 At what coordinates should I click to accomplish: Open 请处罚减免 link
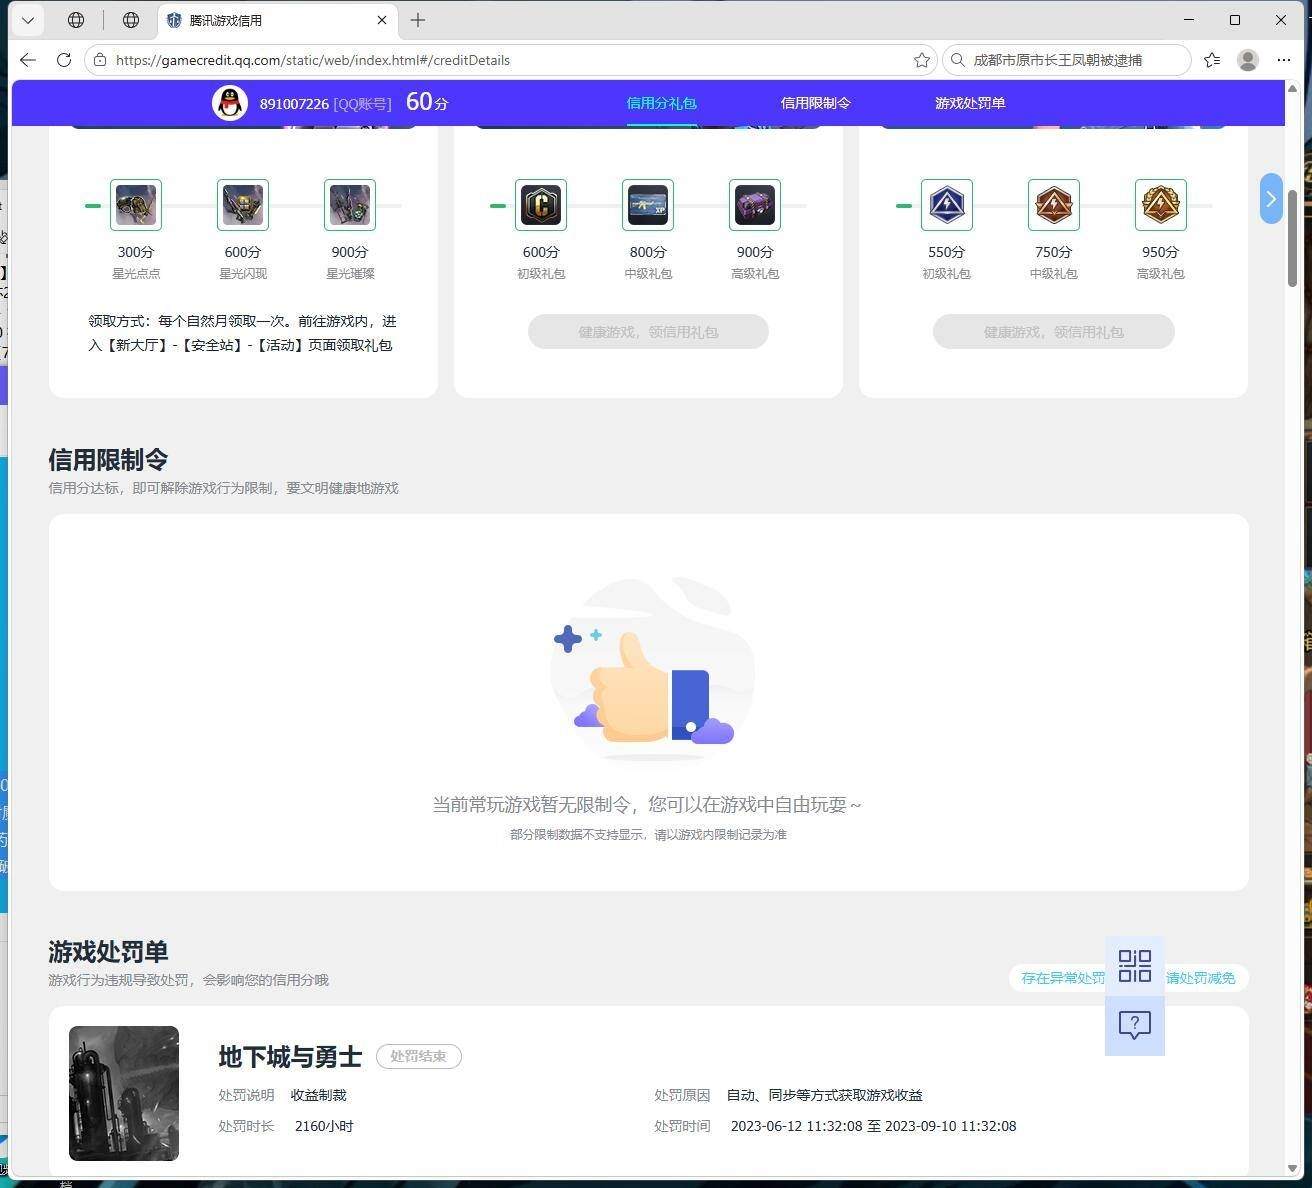tap(1201, 978)
